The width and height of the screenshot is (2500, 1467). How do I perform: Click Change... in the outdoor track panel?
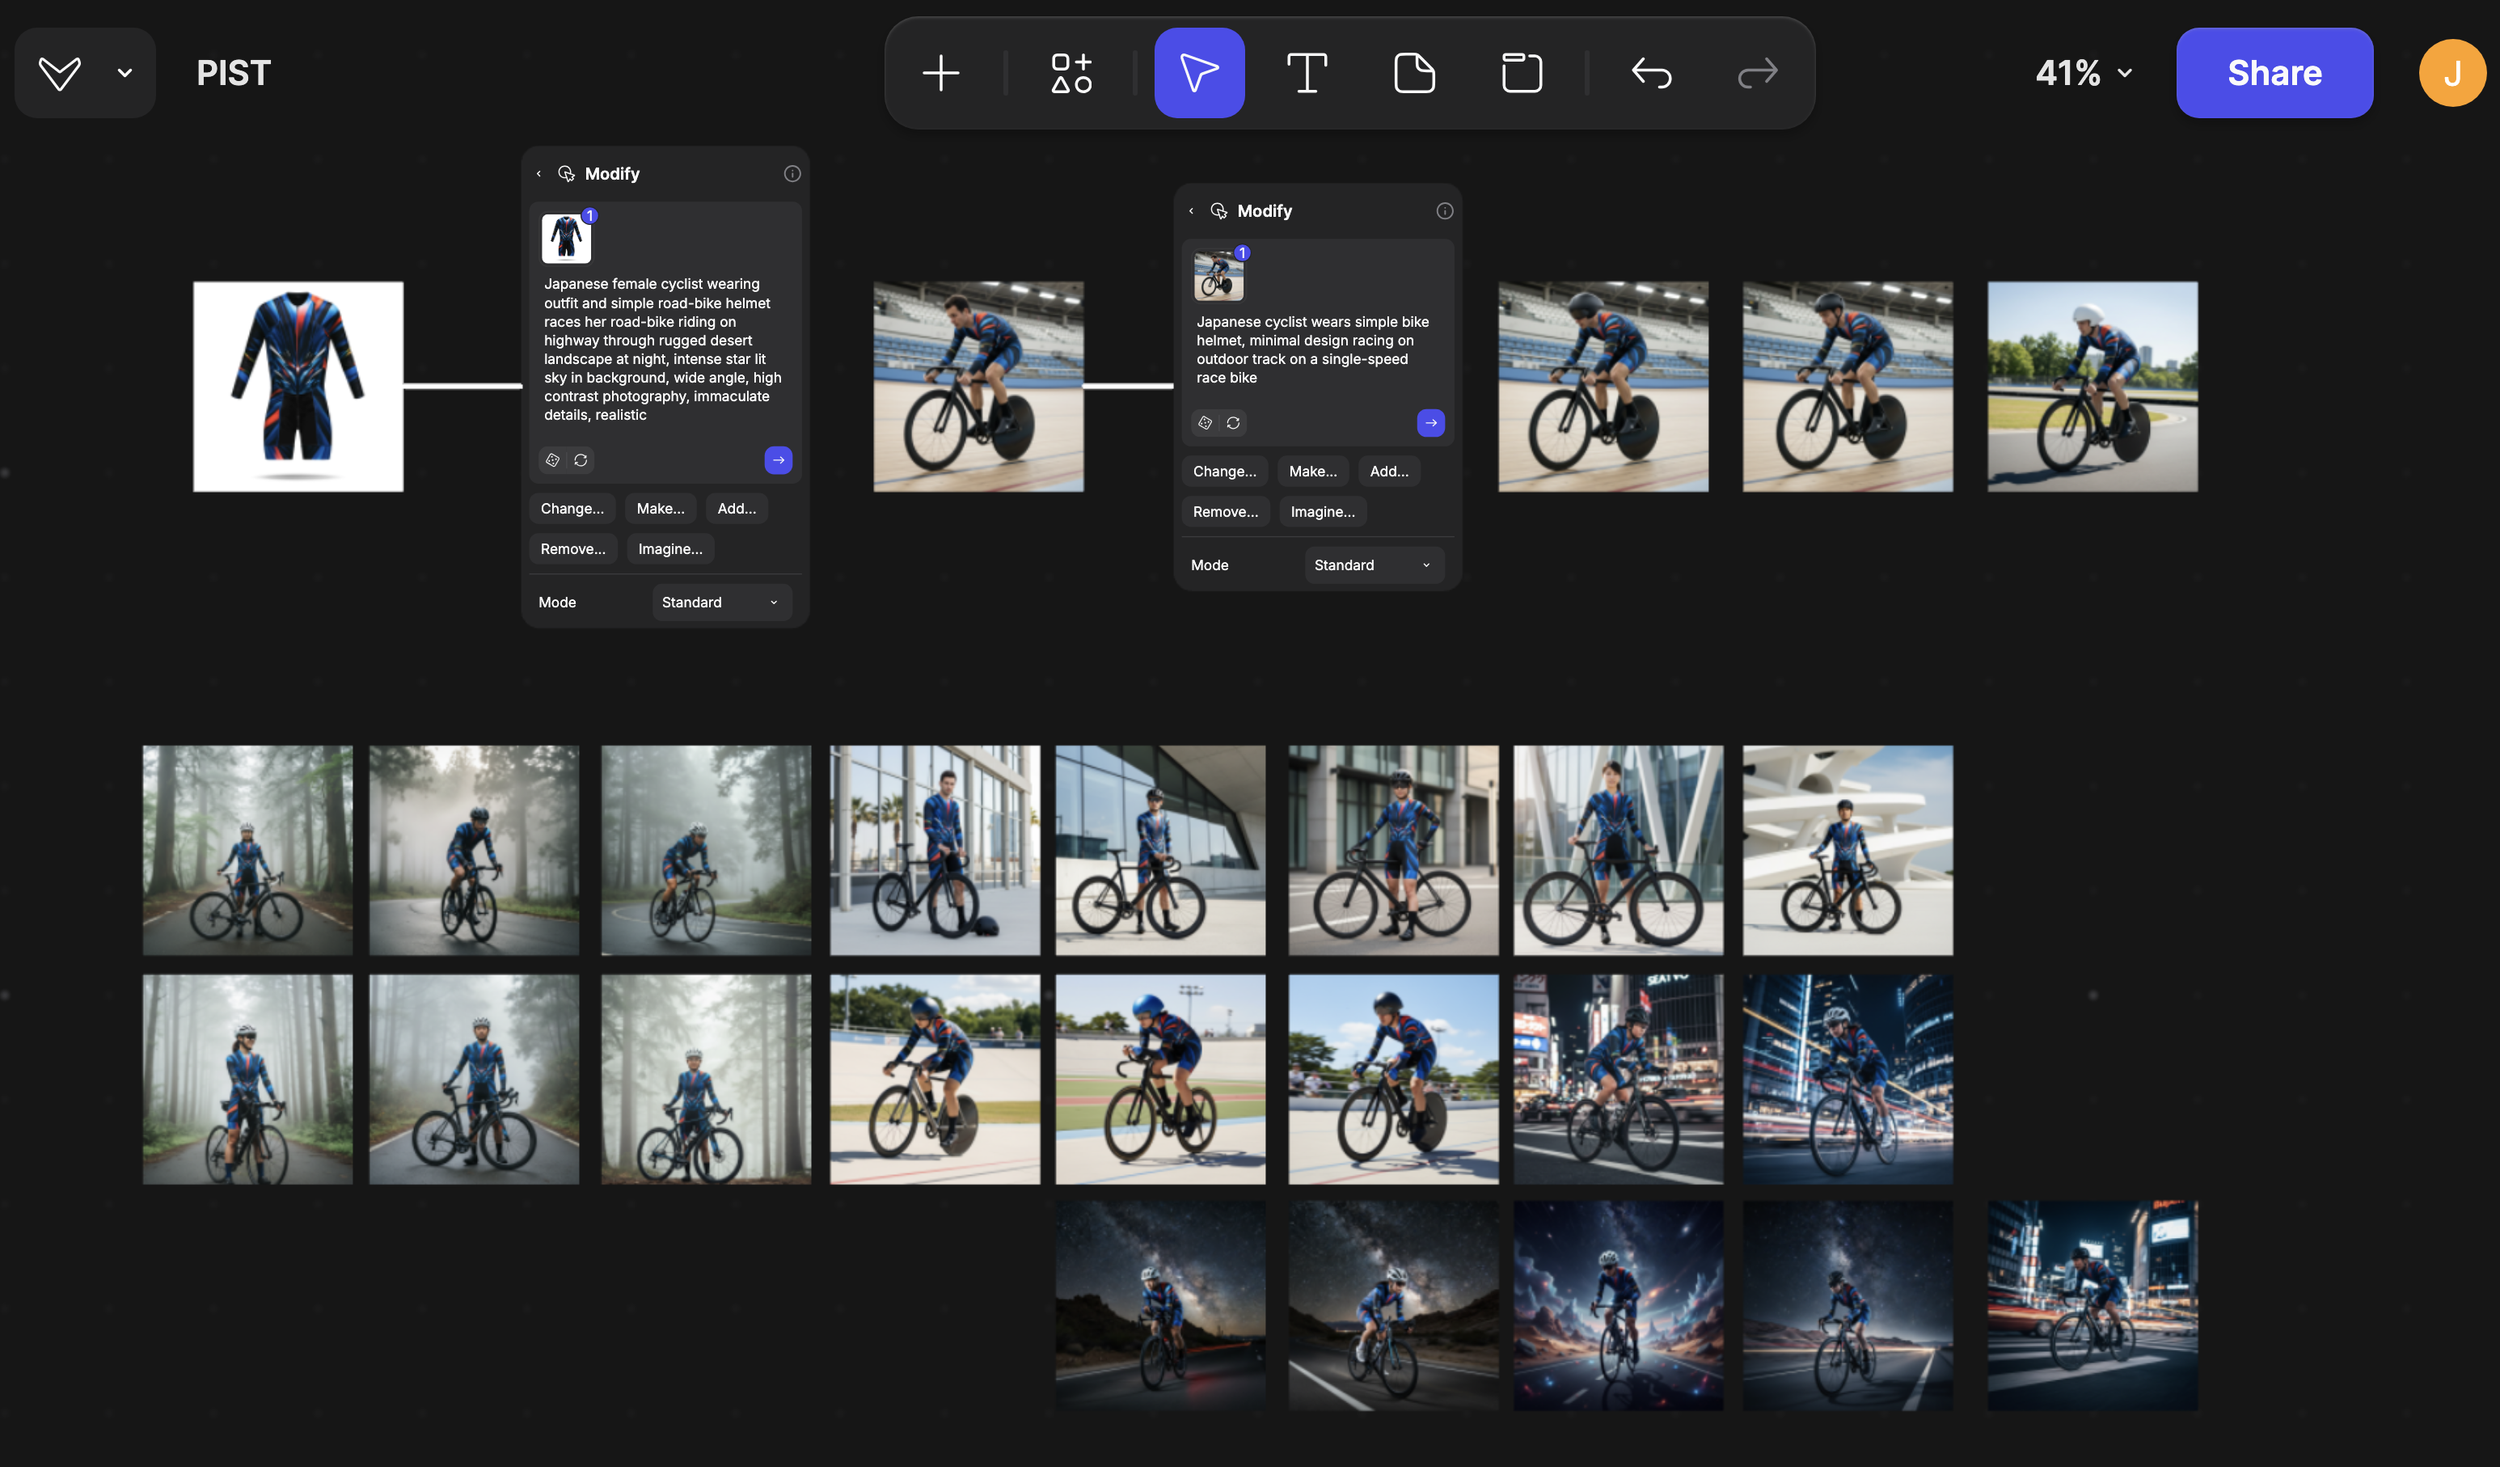[1225, 472]
